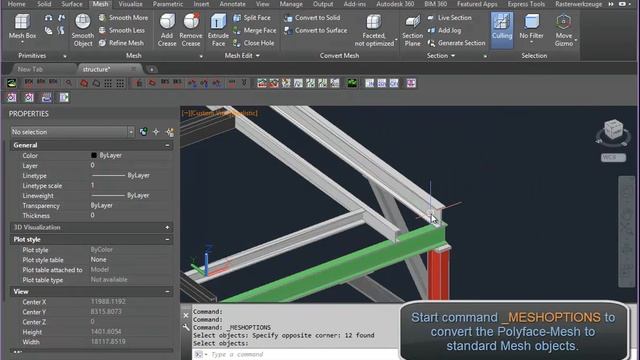The width and height of the screenshot is (640, 360).
Task: Start the Section Plane tool
Action: (412, 29)
